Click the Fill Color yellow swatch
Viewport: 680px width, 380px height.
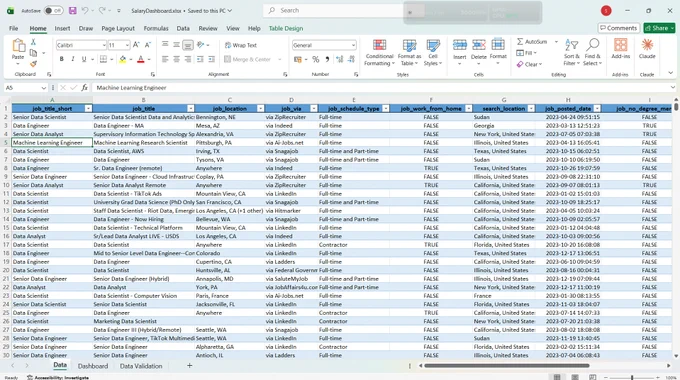coord(123,59)
